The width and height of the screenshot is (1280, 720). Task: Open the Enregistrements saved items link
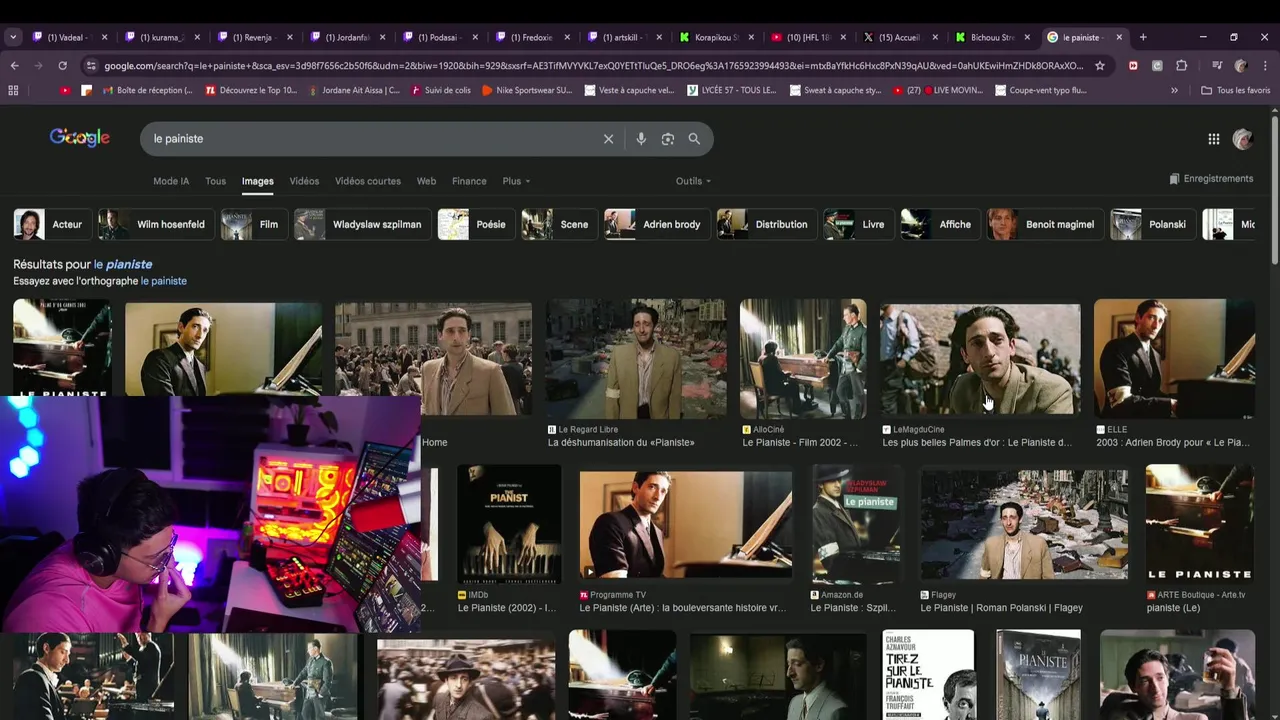point(1211,179)
